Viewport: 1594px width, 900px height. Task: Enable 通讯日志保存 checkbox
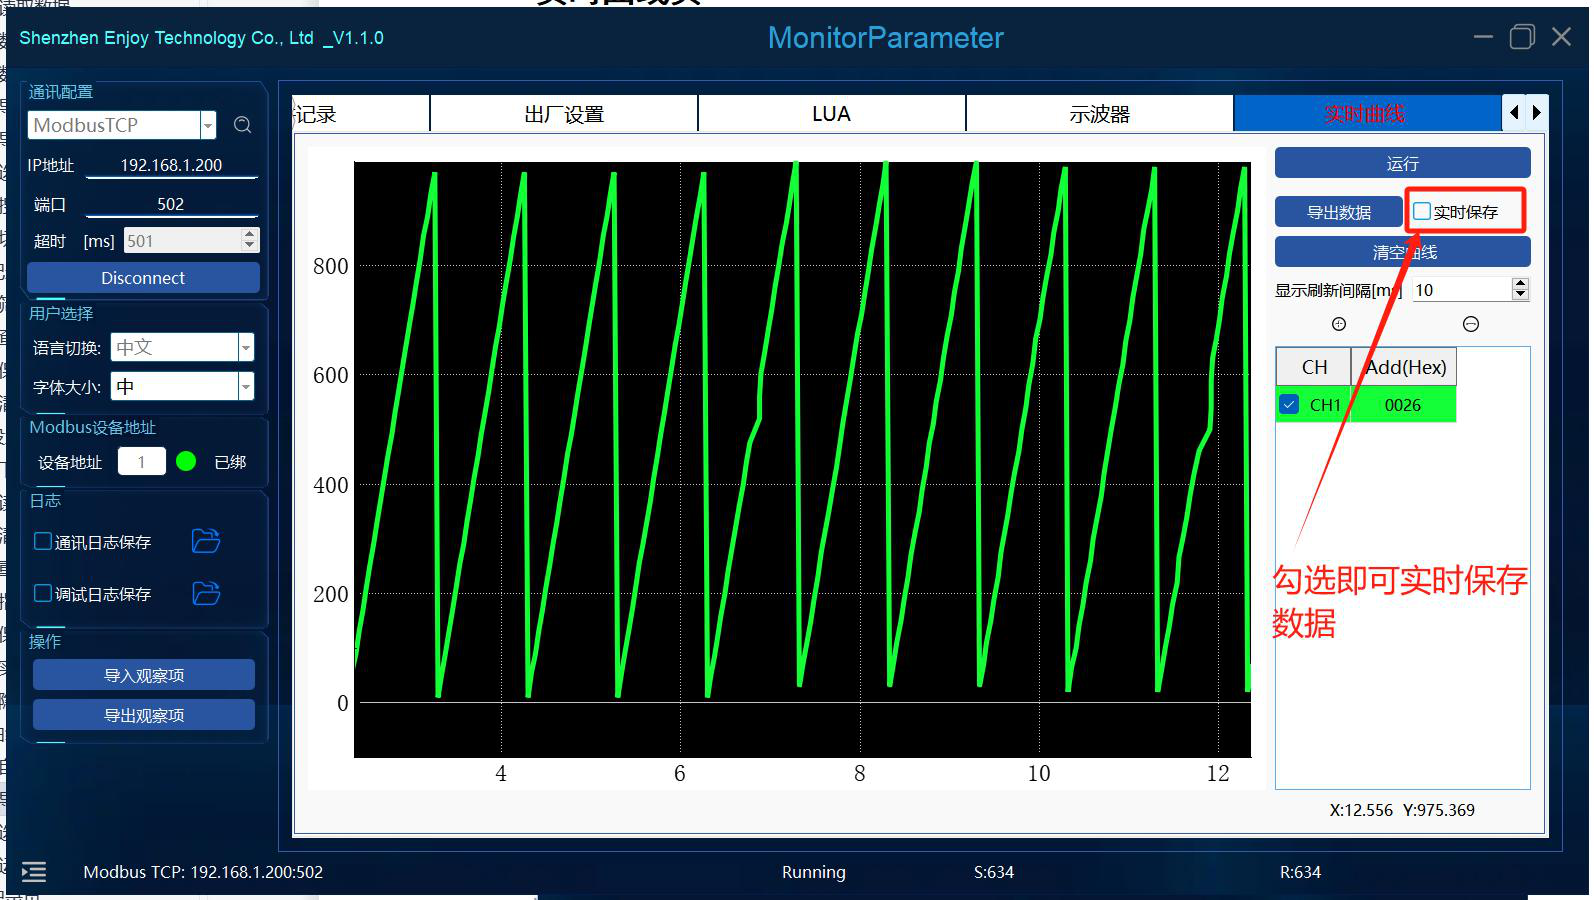click(43, 541)
